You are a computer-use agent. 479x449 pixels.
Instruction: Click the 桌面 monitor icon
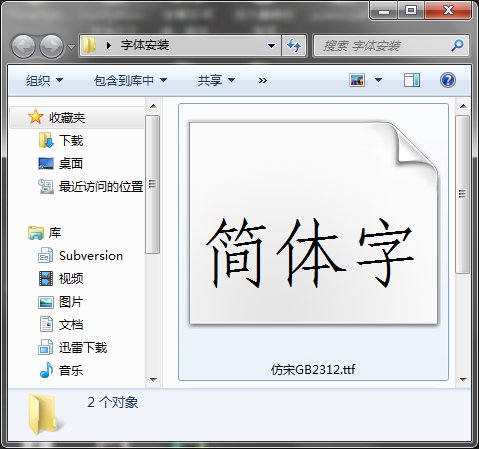coord(46,163)
